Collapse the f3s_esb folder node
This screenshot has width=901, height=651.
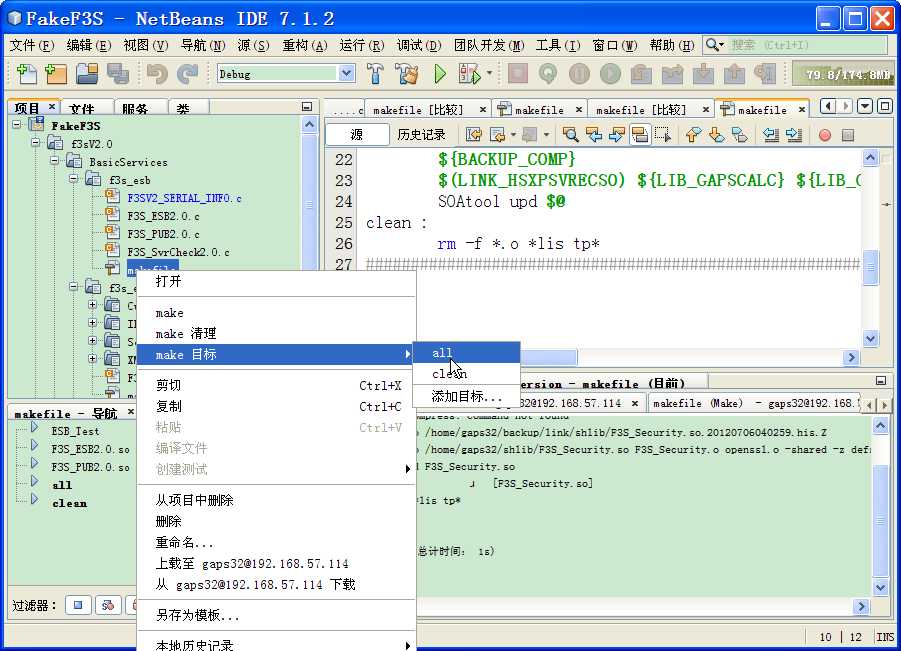(x=74, y=179)
